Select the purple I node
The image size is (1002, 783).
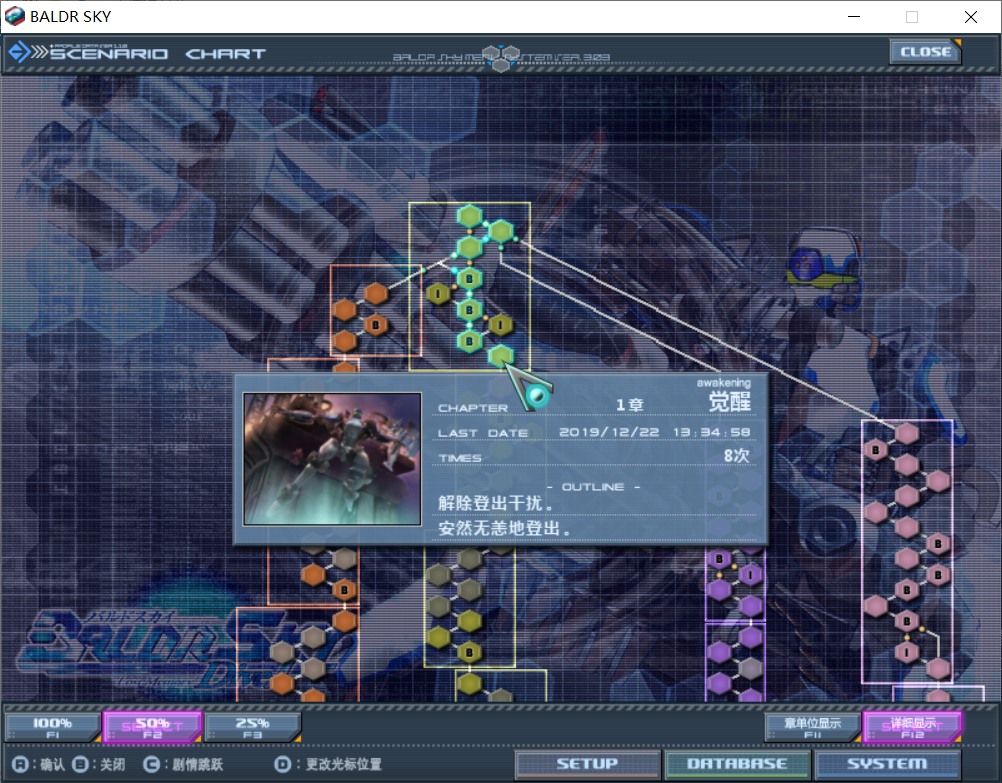(x=750, y=575)
